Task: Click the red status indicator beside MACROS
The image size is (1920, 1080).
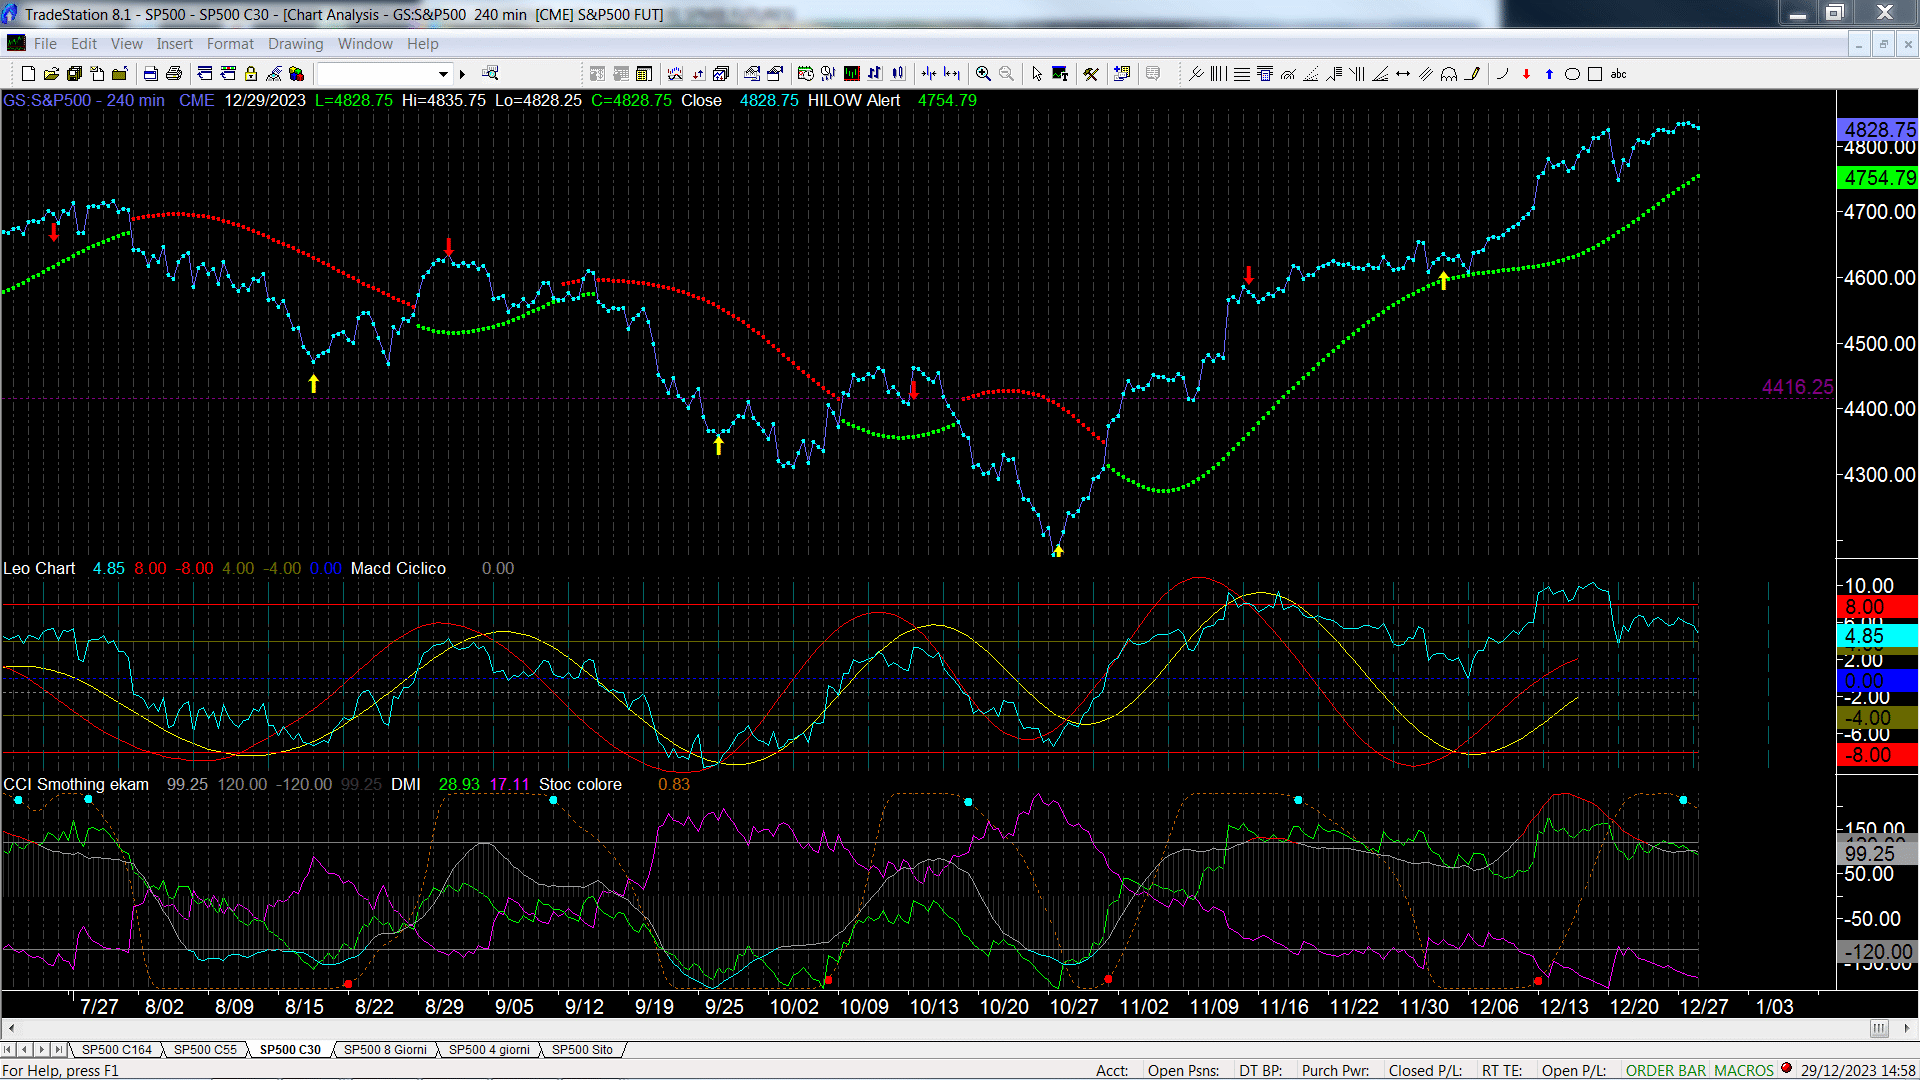Action: [1786, 1068]
